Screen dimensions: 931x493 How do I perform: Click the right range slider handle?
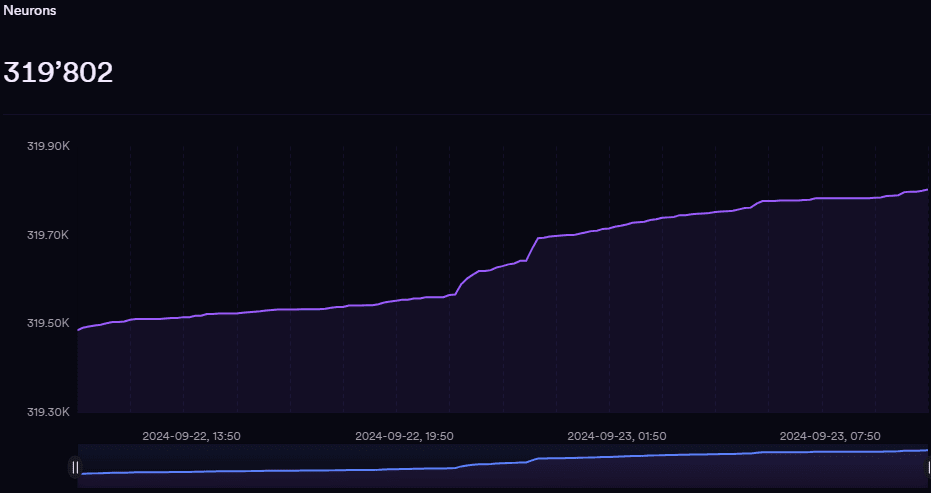tap(928, 467)
